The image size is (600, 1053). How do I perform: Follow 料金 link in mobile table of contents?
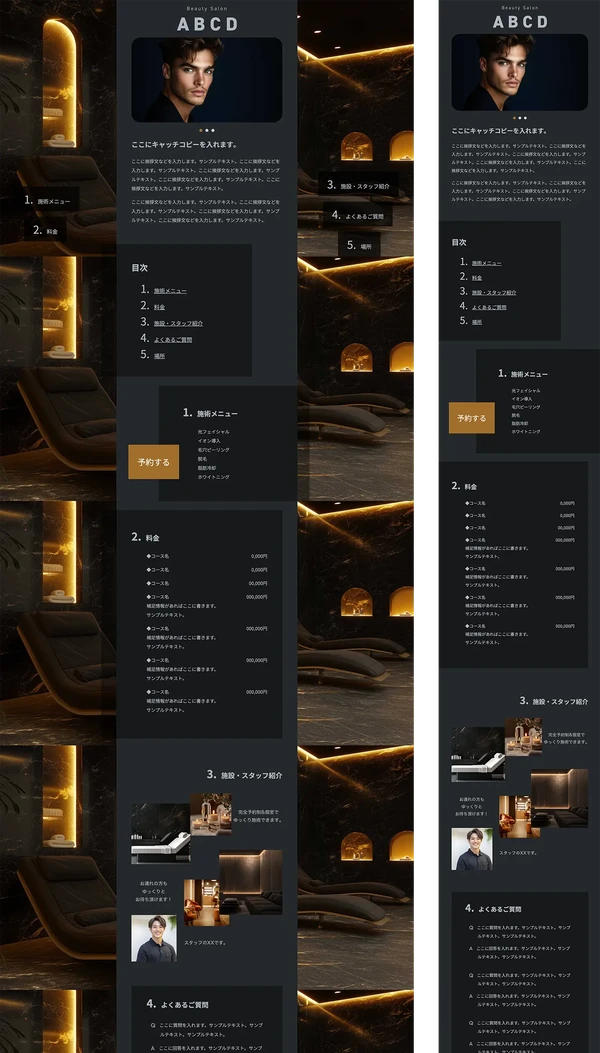click(476, 277)
